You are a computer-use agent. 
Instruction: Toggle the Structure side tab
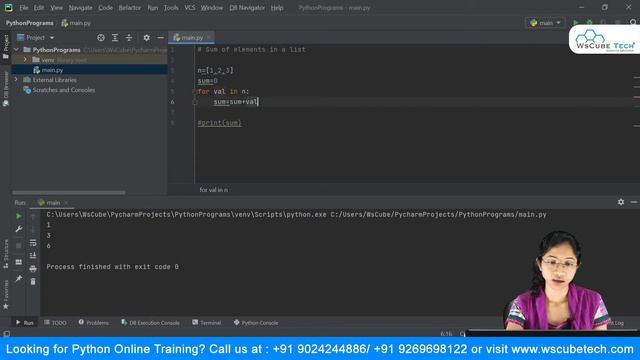point(6,253)
